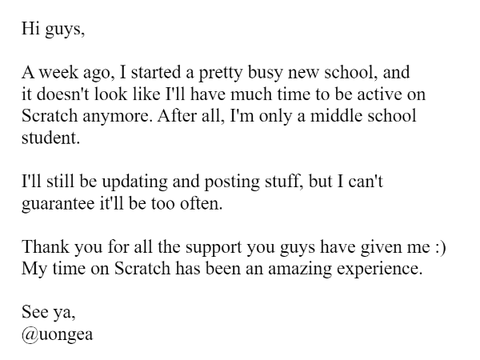Click "pretty busy new school" phrase
Image resolution: width=480 pixels, height=360 pixels.
(288, 73)
